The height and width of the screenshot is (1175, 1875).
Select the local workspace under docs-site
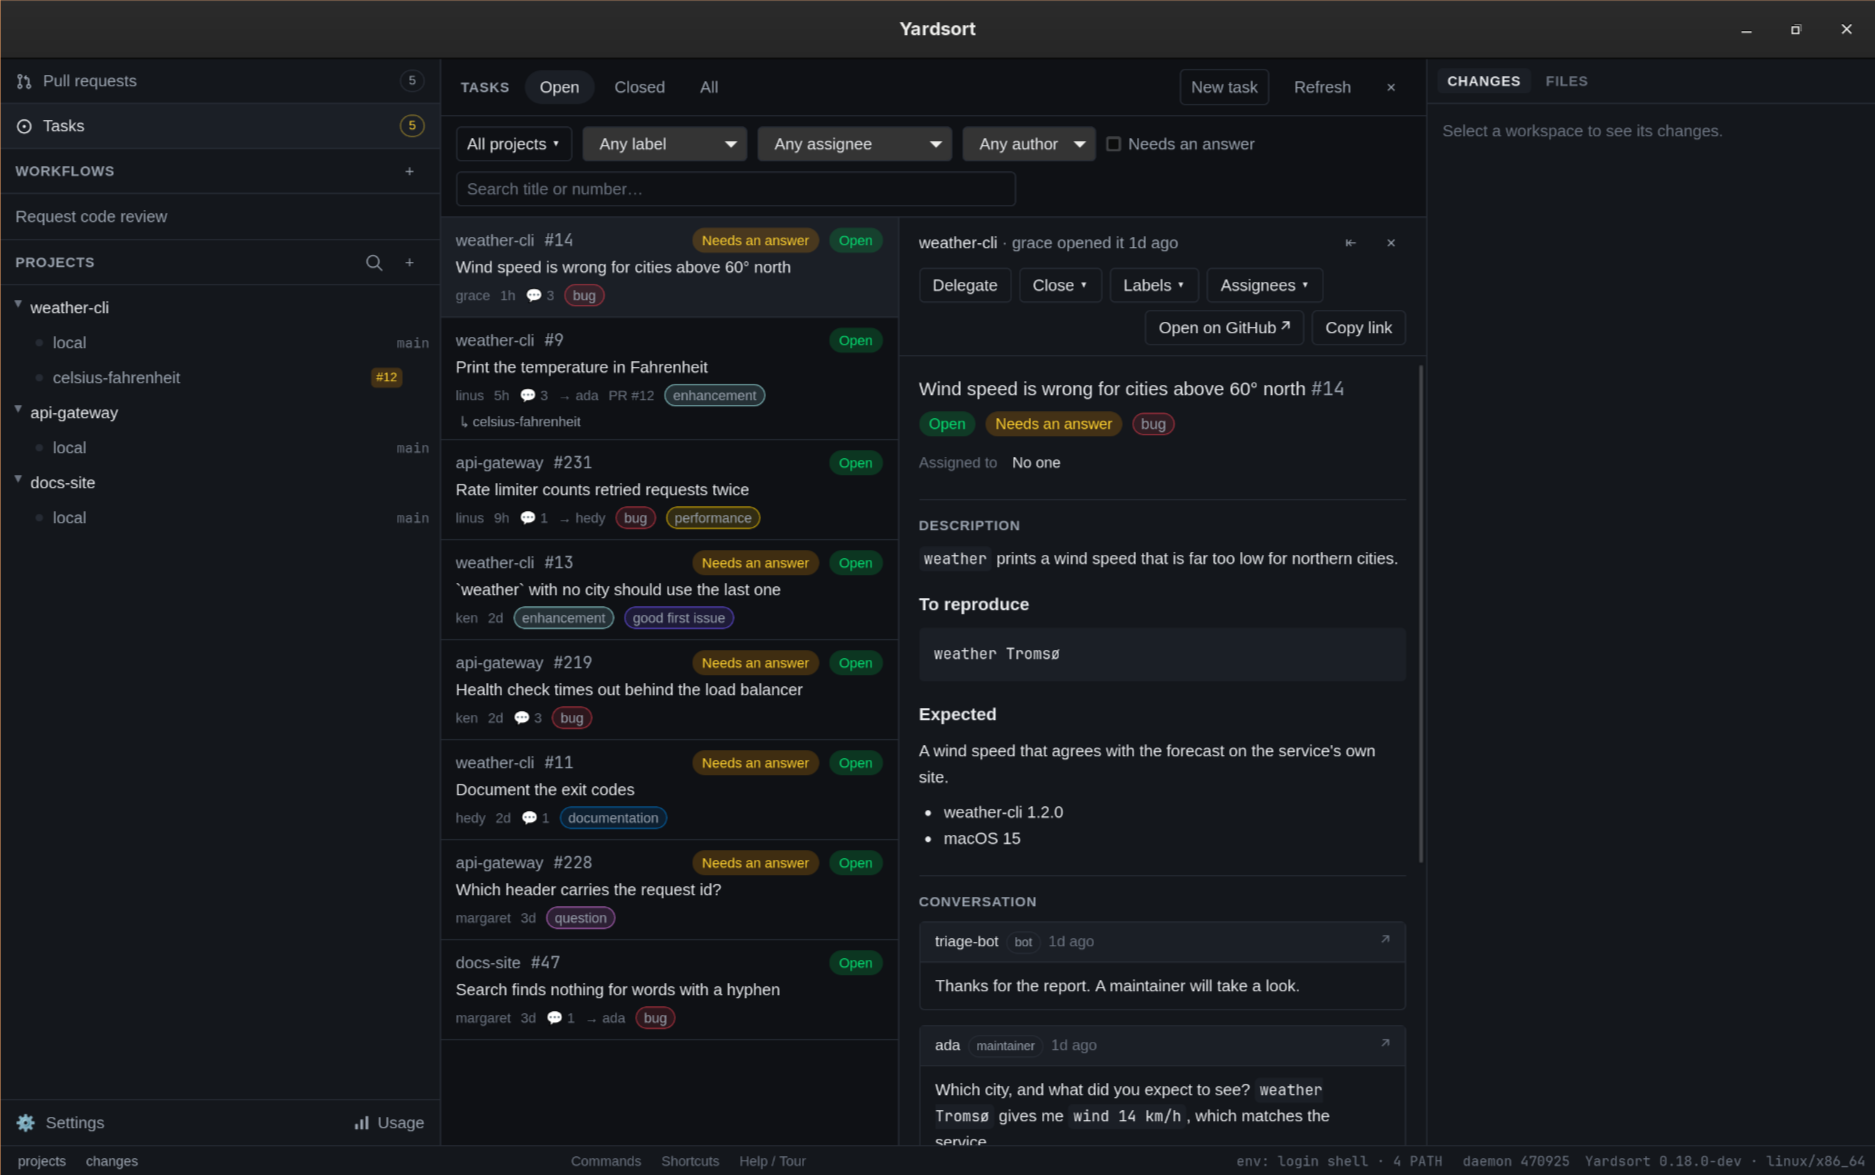click(x=220, y=518)
